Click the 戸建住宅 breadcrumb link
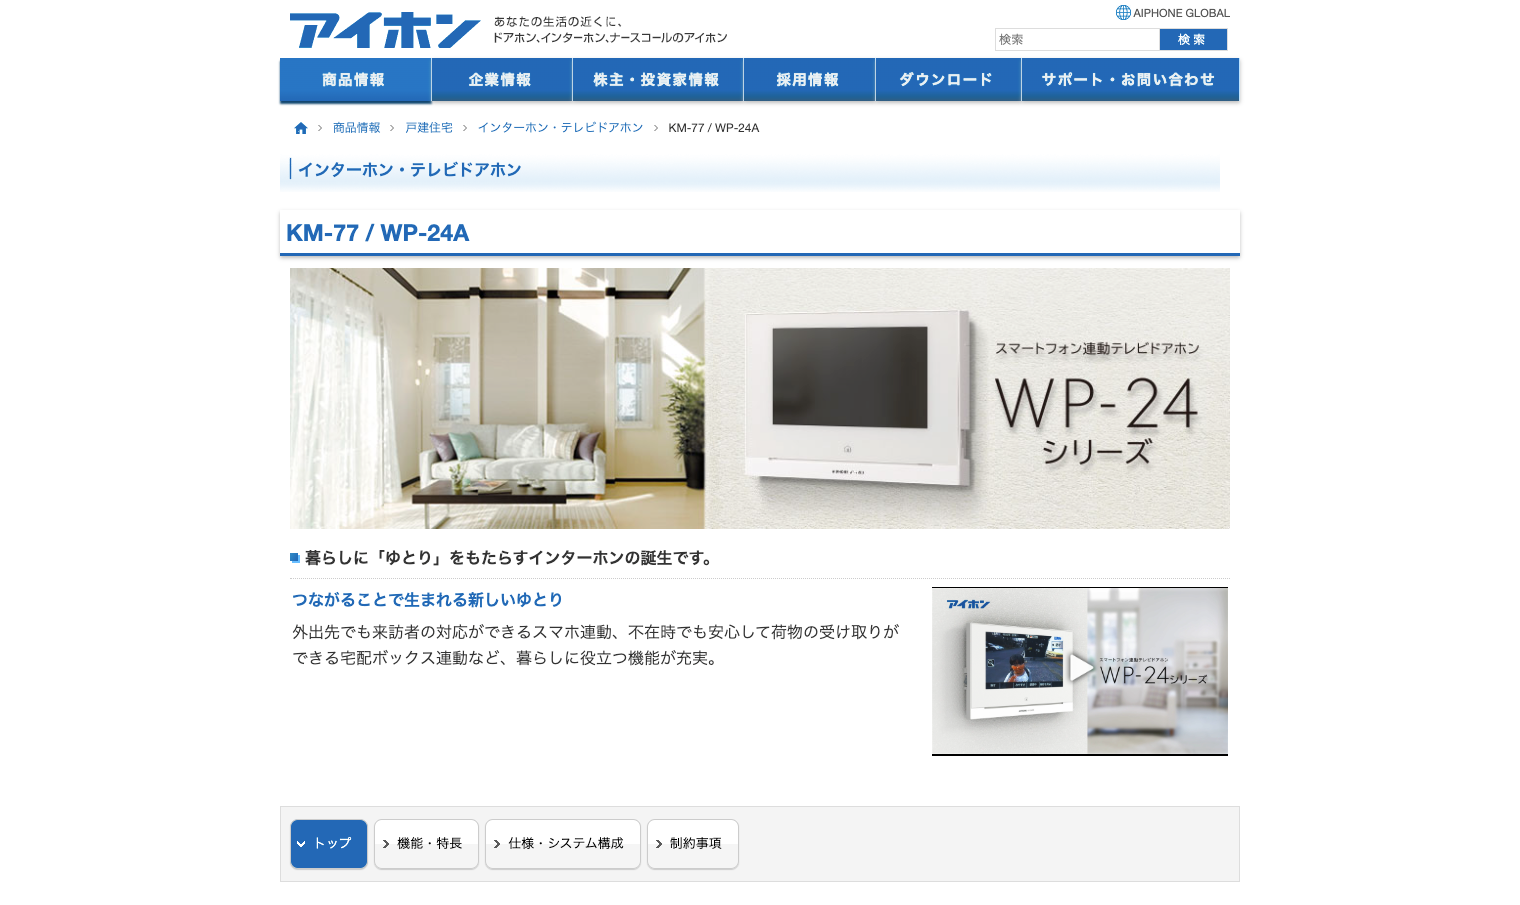The image size is (1520, 905). pos(429,128)
